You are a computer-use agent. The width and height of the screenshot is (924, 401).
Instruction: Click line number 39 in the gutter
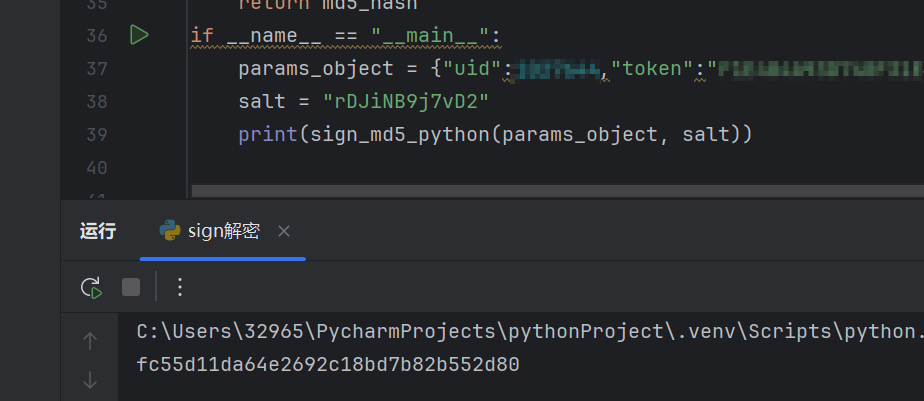coord(97,134)
